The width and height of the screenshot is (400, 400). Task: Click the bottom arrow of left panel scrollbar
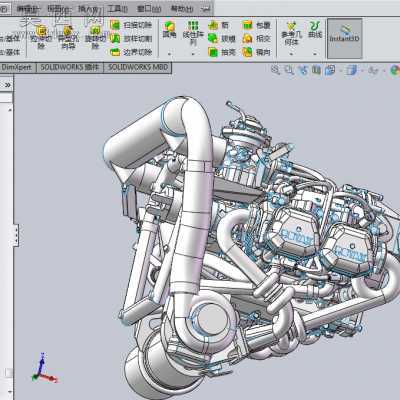pyautogui.click(x=10, y=392)
